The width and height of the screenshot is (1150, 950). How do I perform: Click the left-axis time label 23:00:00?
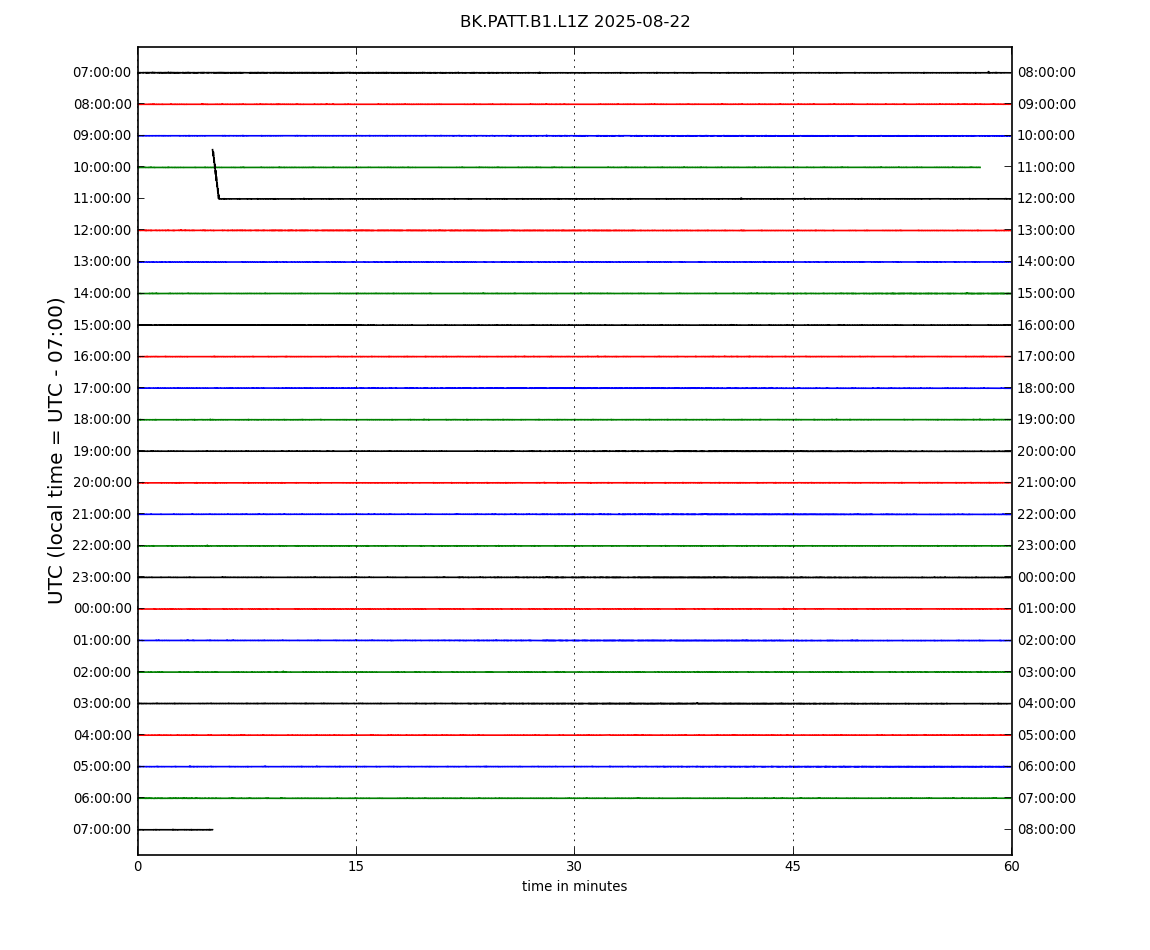pyautogui.click(x=102, y=577)
